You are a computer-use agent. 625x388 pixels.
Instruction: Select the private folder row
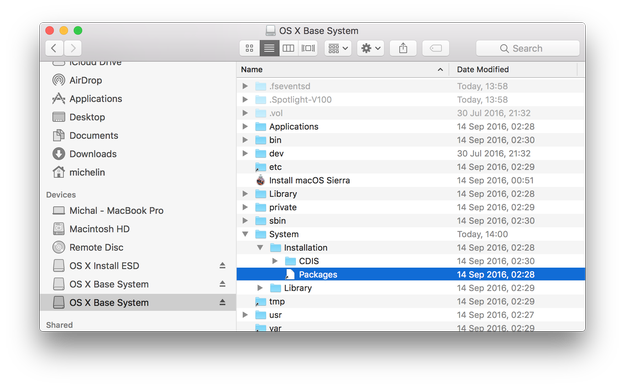(411, 207)
